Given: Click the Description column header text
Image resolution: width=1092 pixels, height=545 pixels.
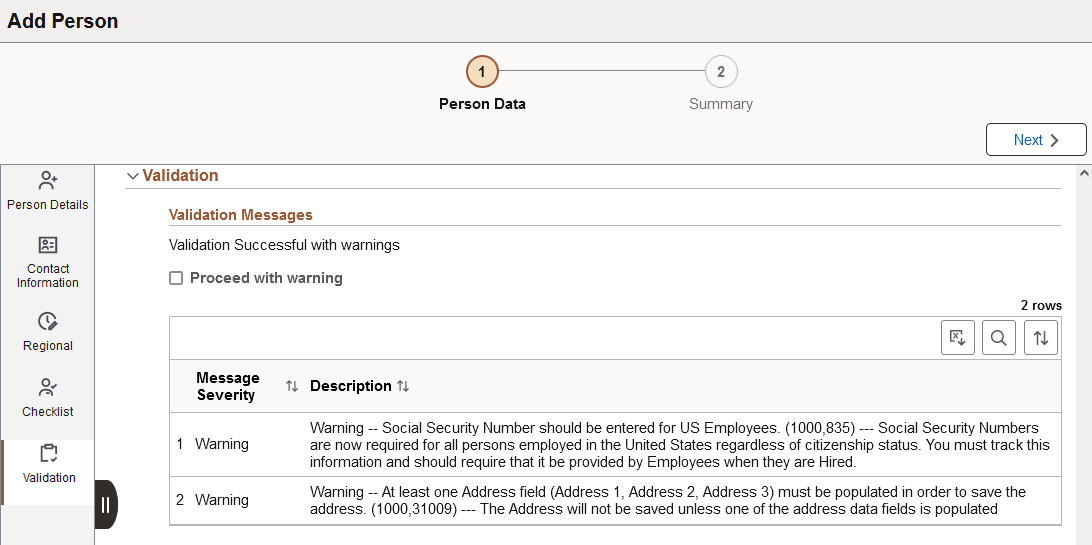Looking at the screenshot, I should (x=350, y=386).
